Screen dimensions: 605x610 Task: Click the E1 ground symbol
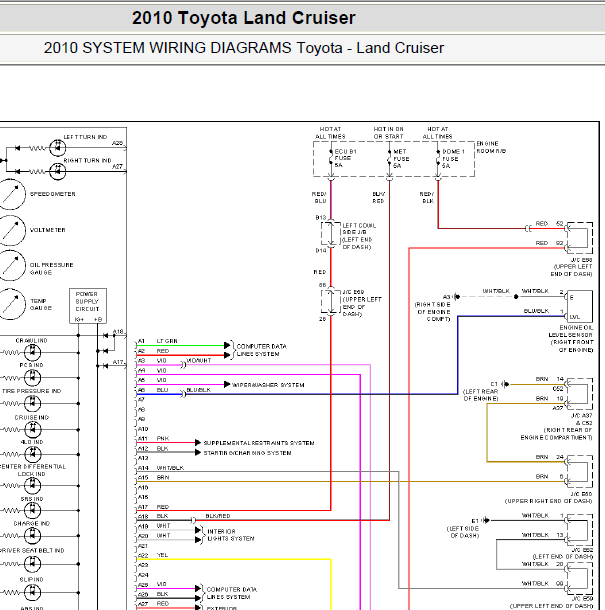click(x=486, y=520)
